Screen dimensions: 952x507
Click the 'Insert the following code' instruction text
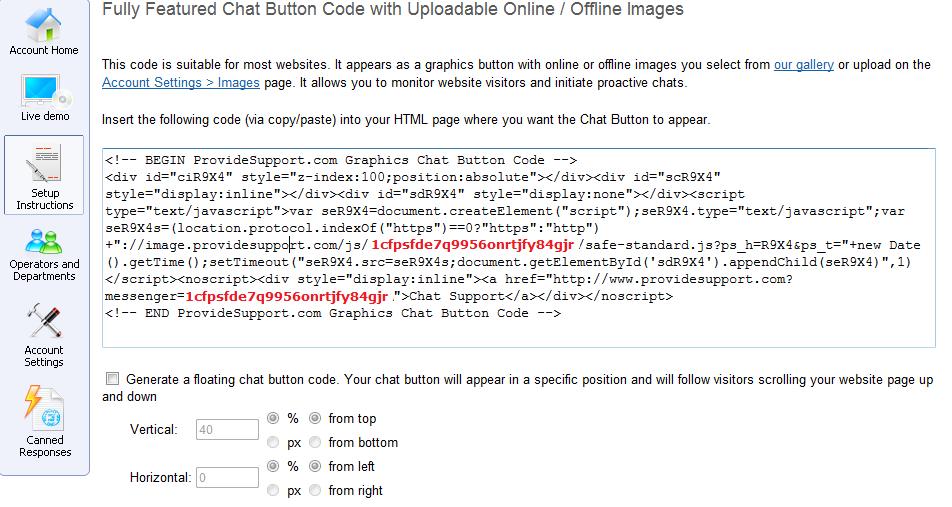(406, 120)
